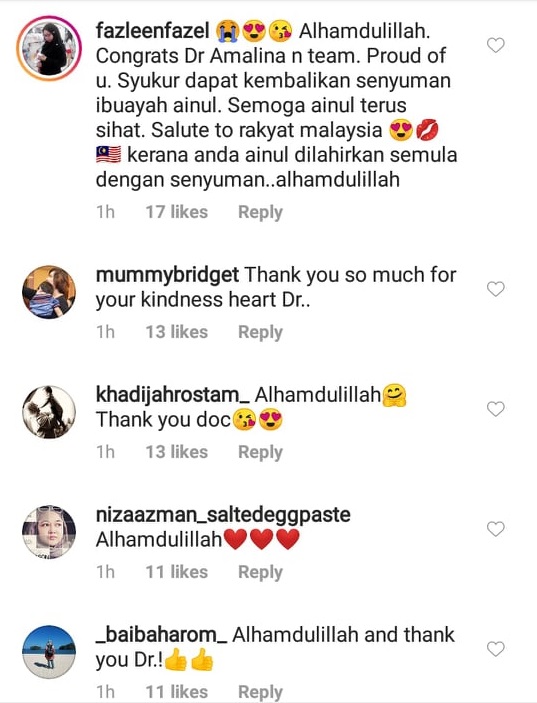The image size is (537, 703).
Task: Like khadijahrostam_'s comment using the heart
Action: pos(496,409)
